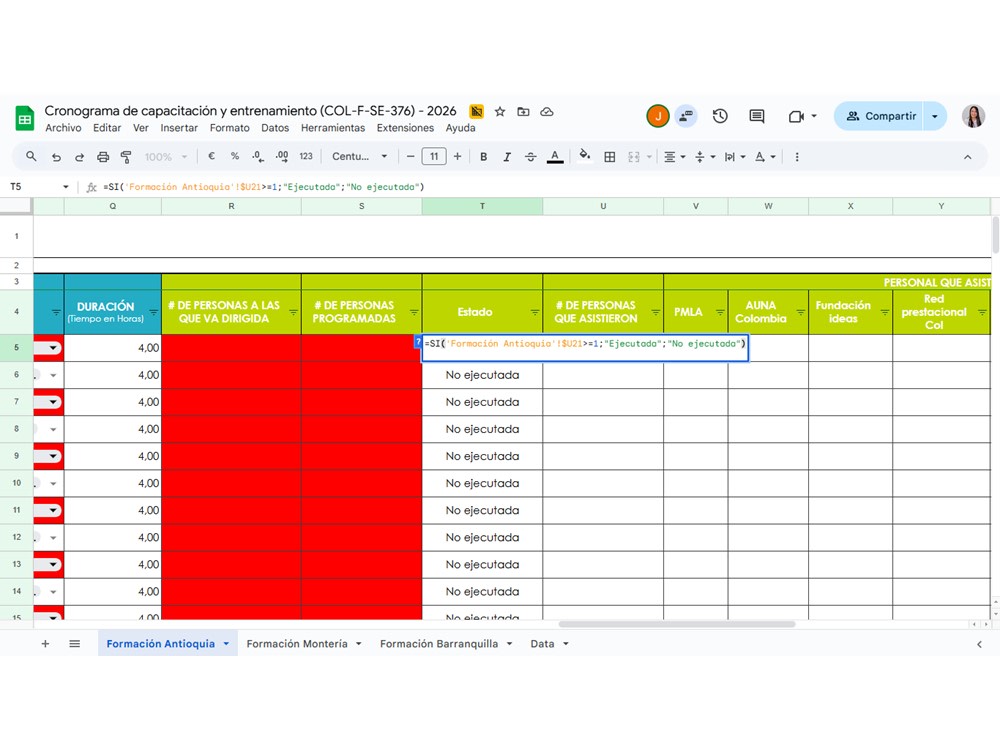The height and width of the screenshot is (750, 1000).
Task: Toggle filter on # DE PERSONAS PROGRAMADAS header
Action: 414,312
